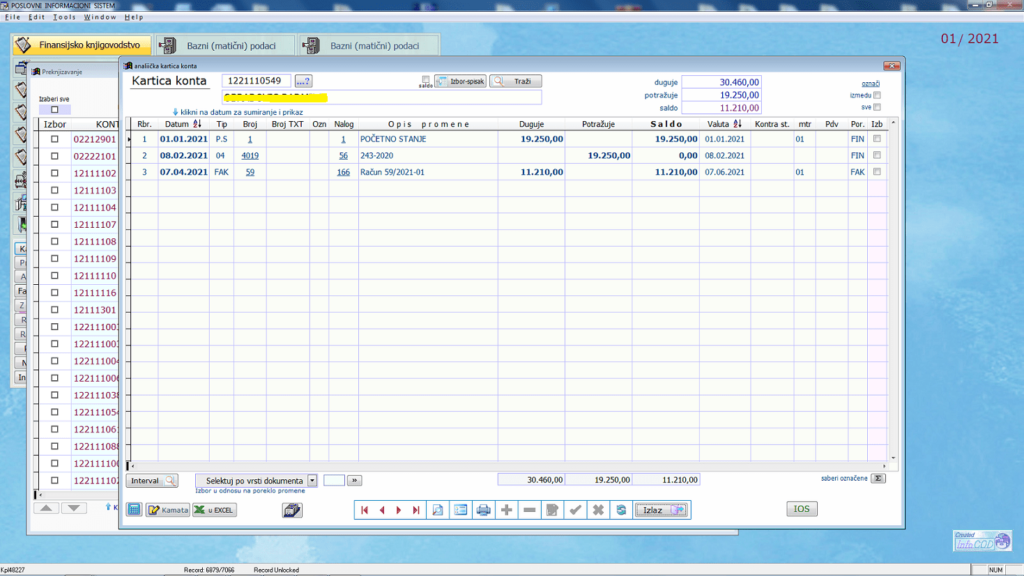Open nalog link 166
Viewport: 1024px width, 576px height.
pyautogui.click(x=343, y=172)
